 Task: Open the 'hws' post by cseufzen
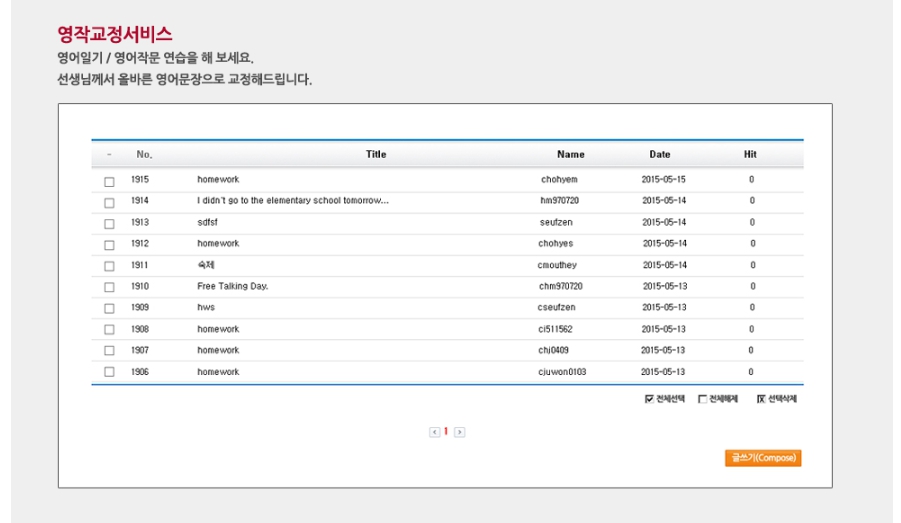point(206,308)
